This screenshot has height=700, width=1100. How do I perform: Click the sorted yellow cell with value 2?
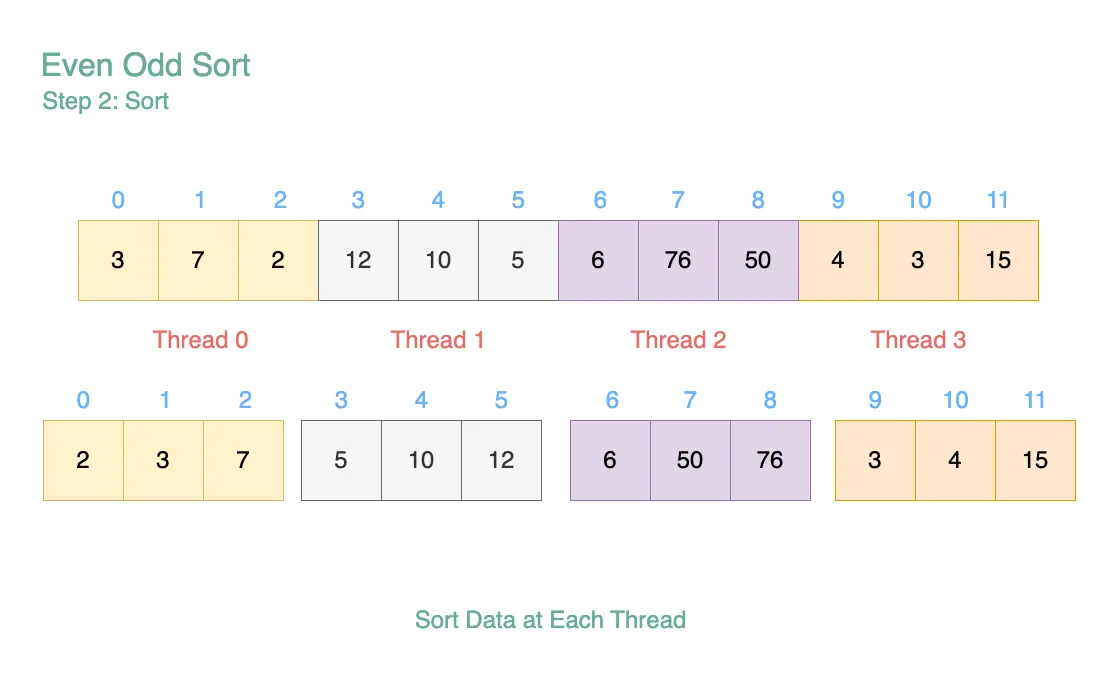click(x=83, y=461)
